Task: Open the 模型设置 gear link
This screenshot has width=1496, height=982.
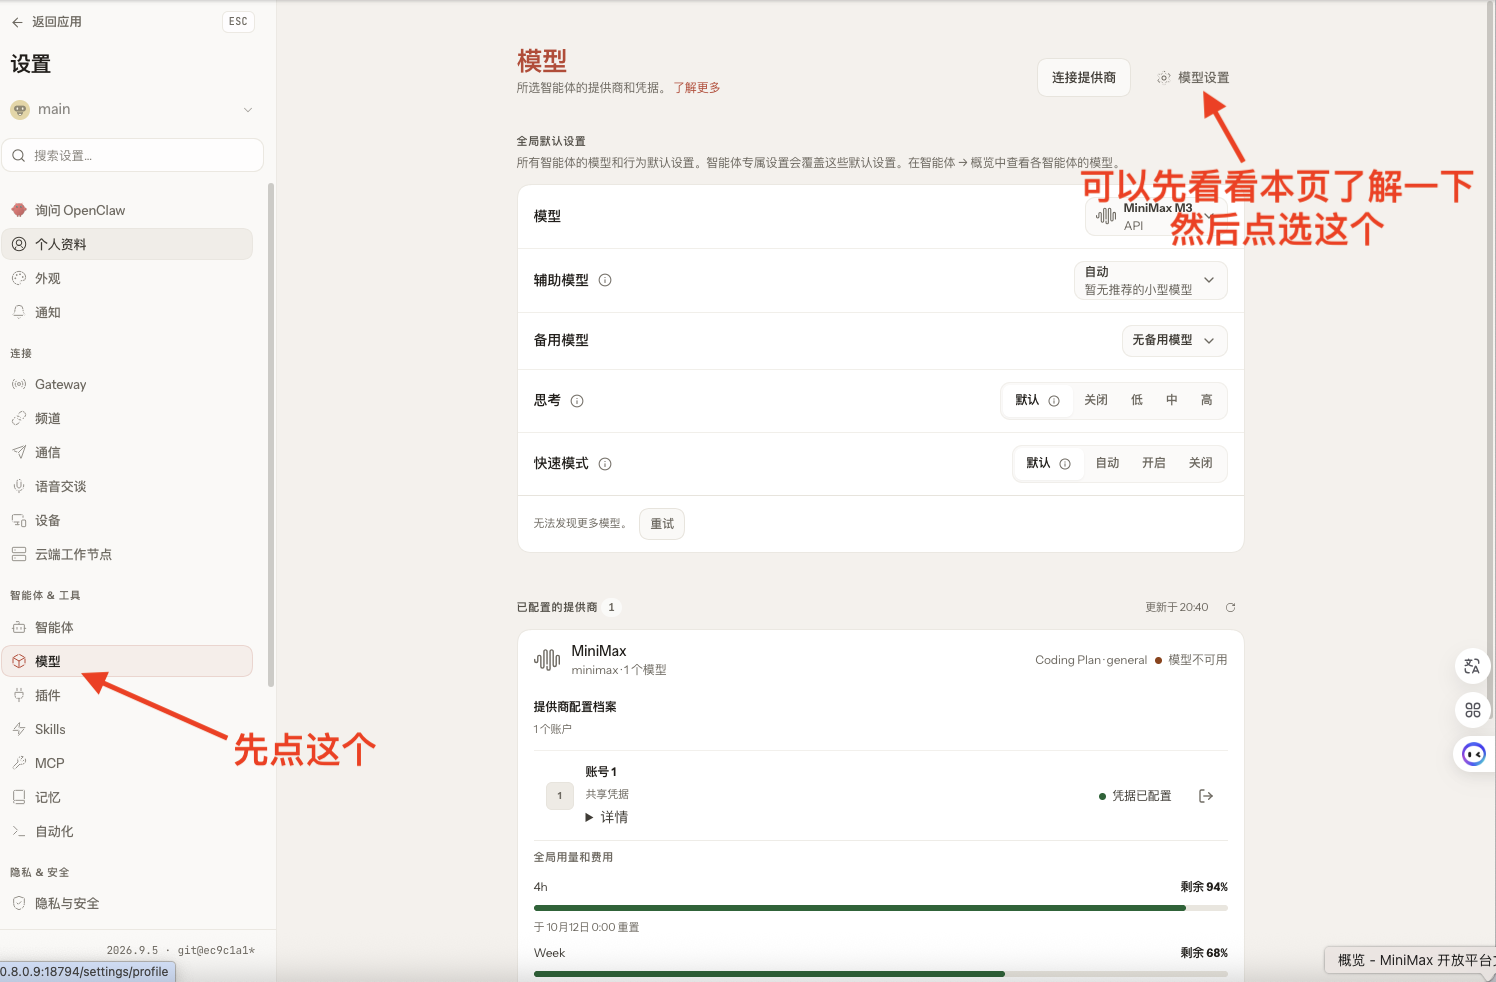Action: [1193, 77]
